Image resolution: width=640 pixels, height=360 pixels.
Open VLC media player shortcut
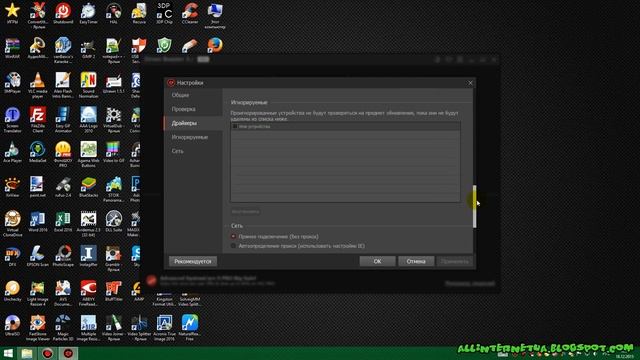coord(38,85)
